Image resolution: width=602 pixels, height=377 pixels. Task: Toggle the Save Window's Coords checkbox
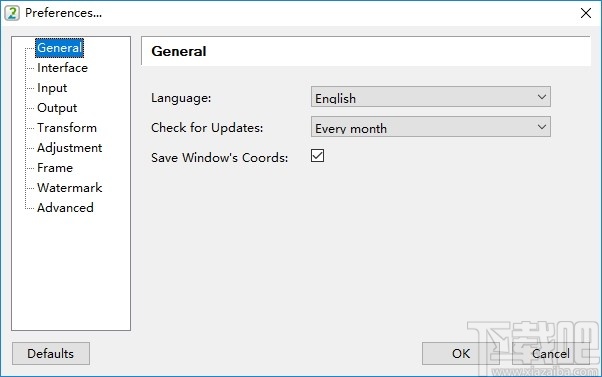(318, 156)
